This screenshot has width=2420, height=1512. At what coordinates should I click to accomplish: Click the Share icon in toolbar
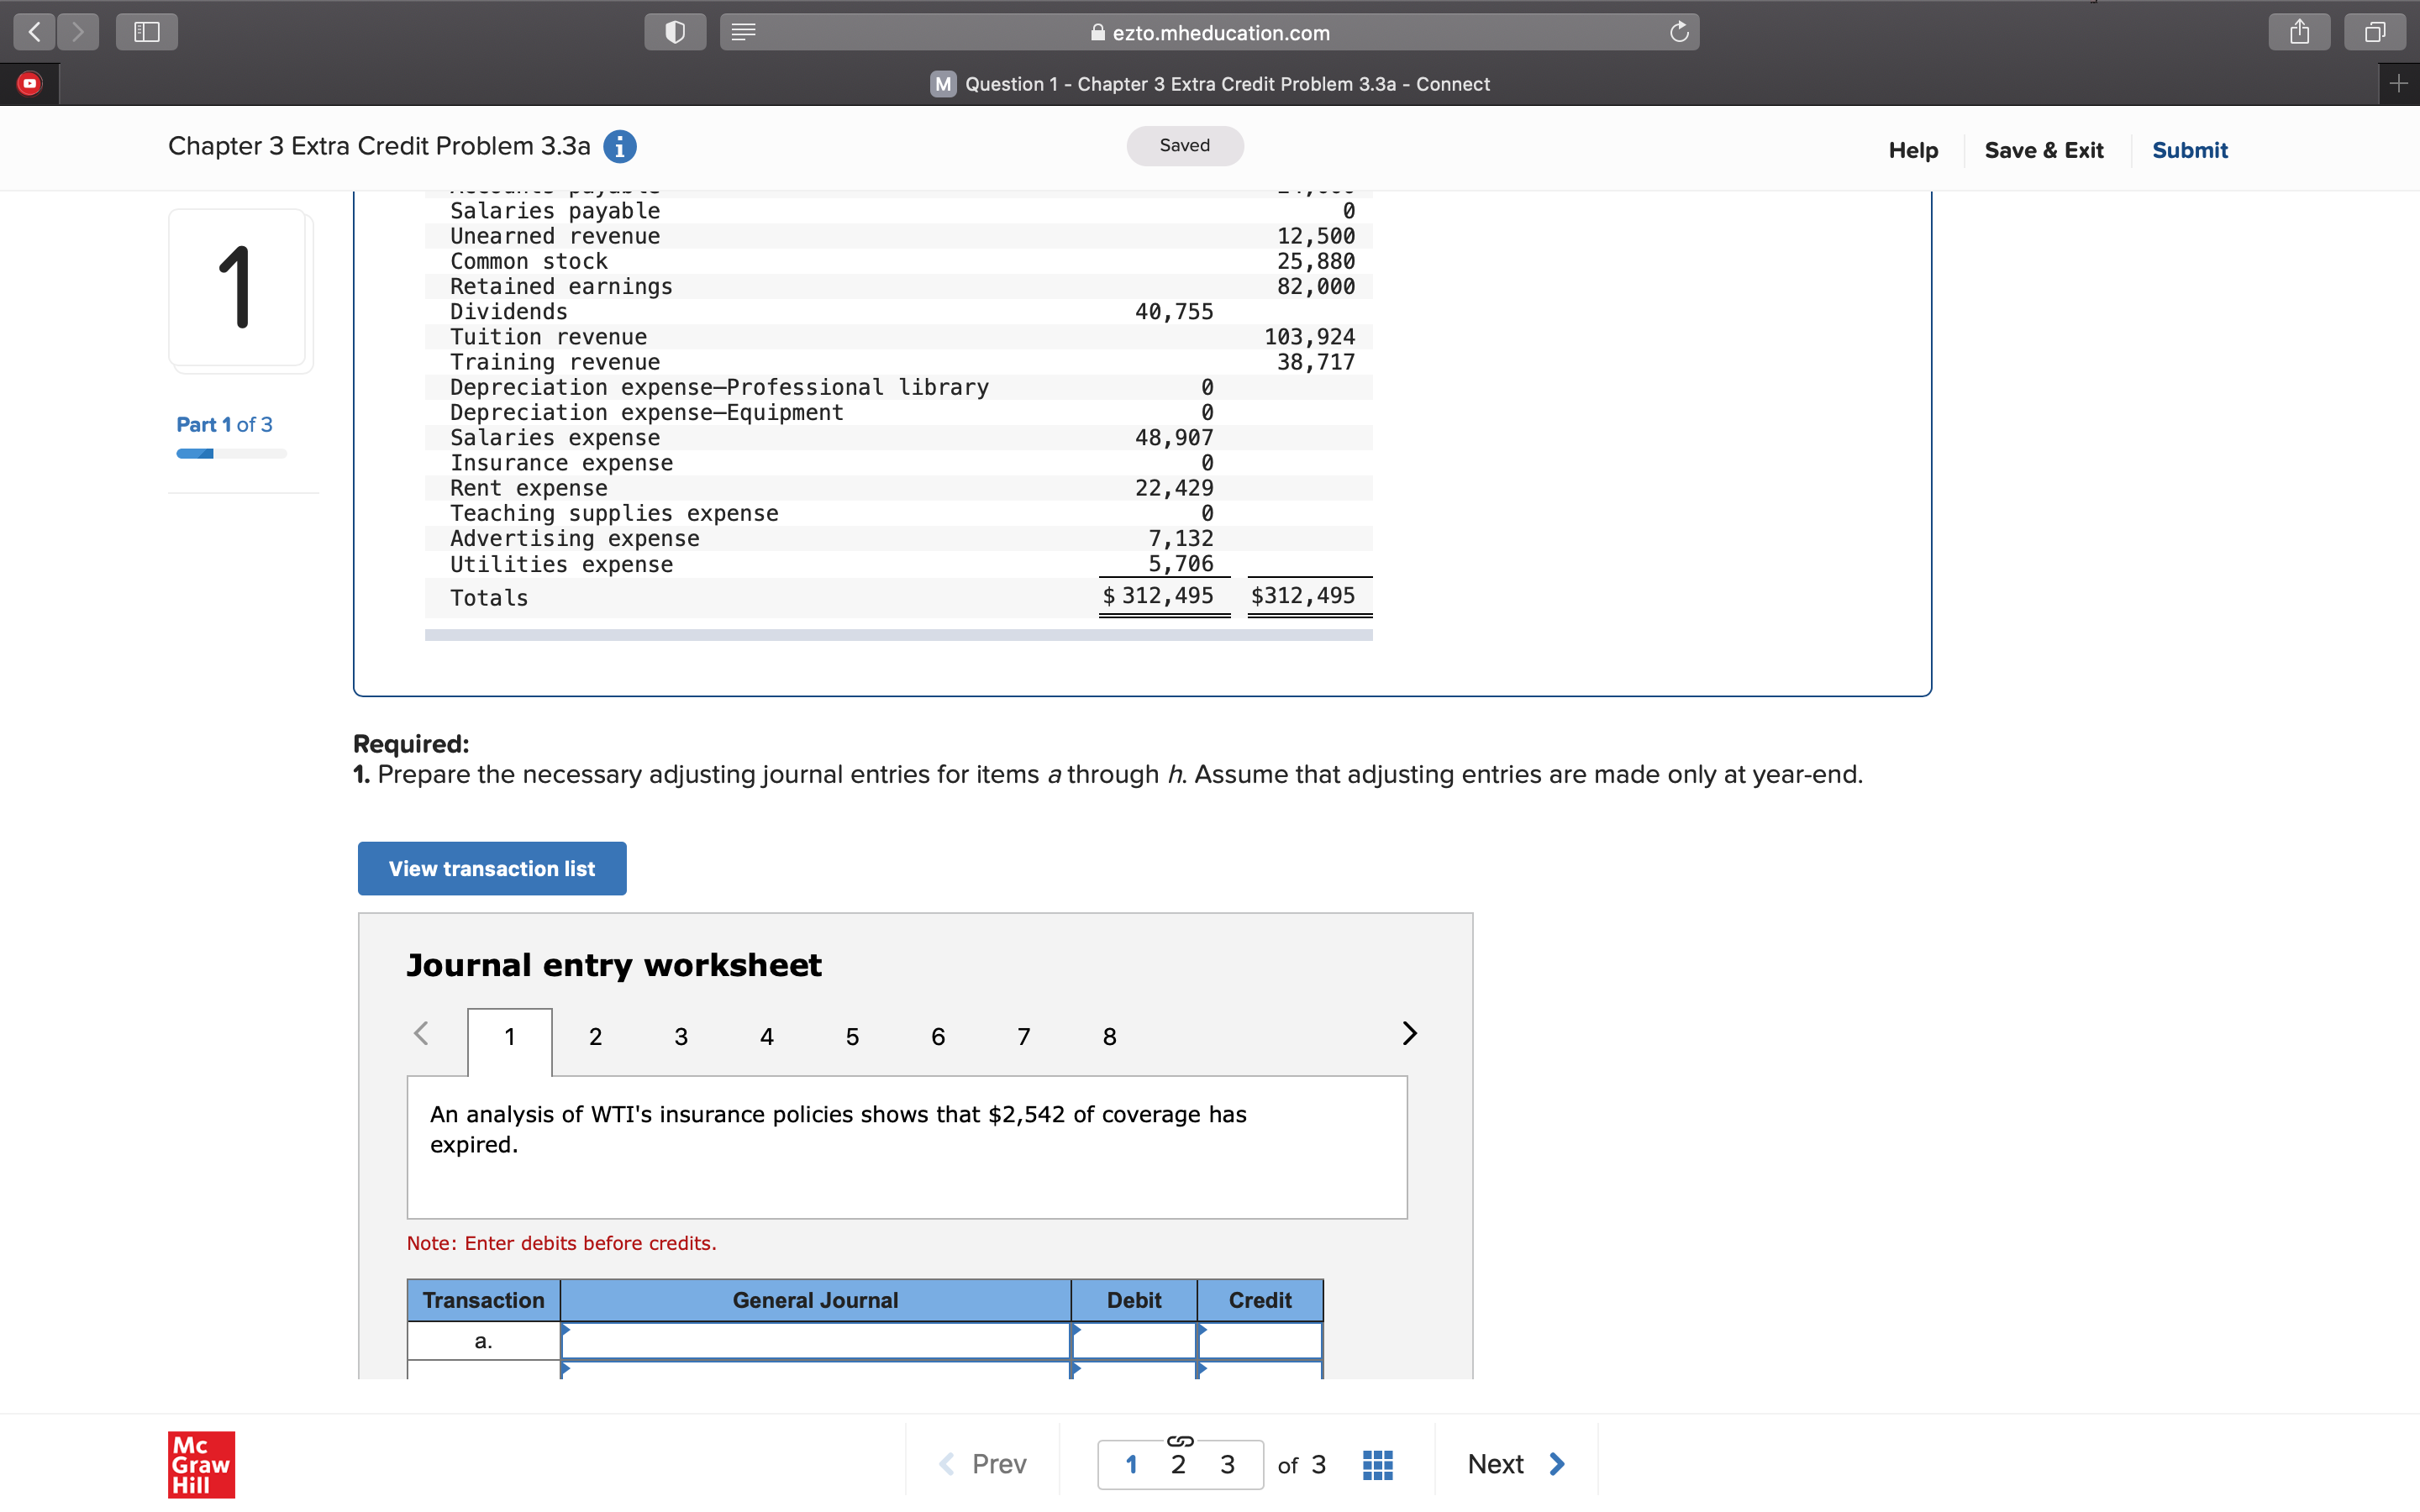pos(2299,32)
